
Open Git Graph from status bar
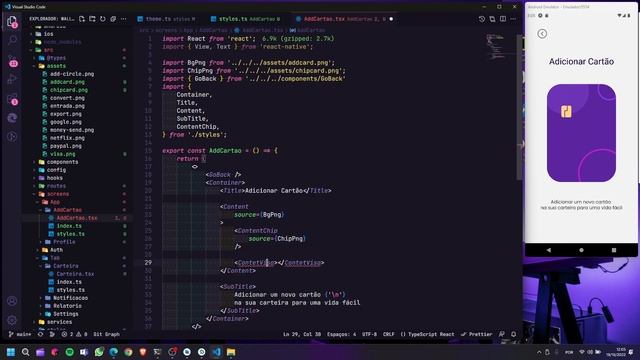tap(106, 334)
